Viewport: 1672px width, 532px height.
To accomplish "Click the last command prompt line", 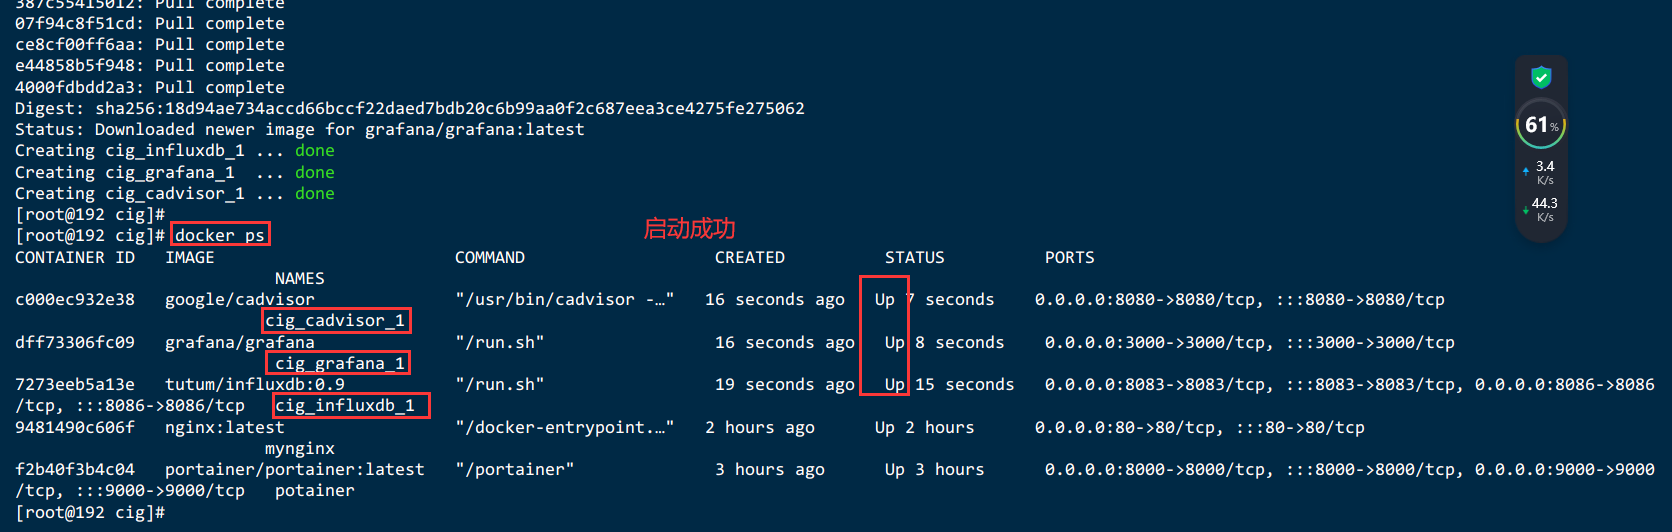I will tap(90, 512).
